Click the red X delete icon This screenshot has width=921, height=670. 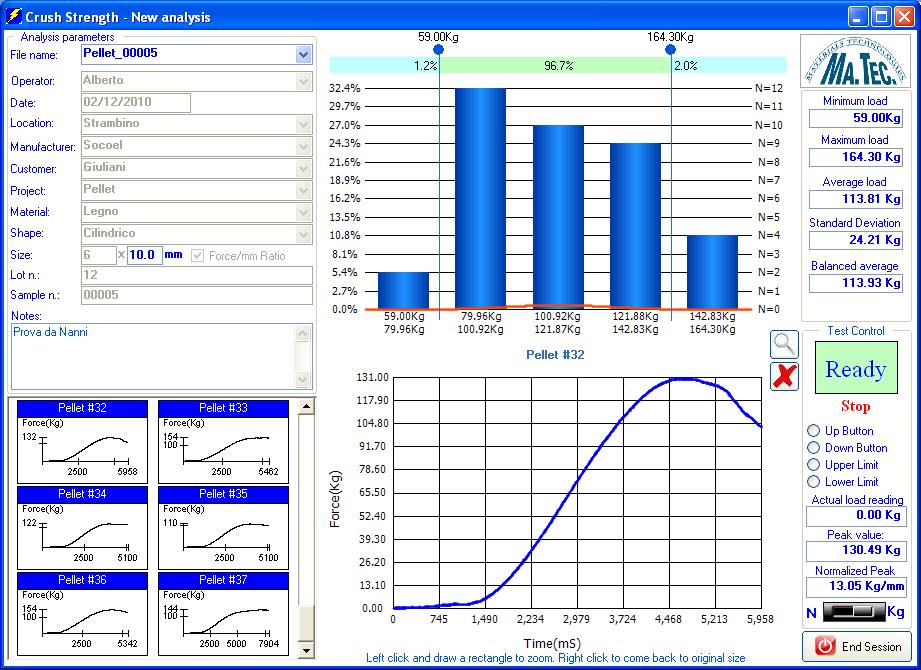coord(785,377)
